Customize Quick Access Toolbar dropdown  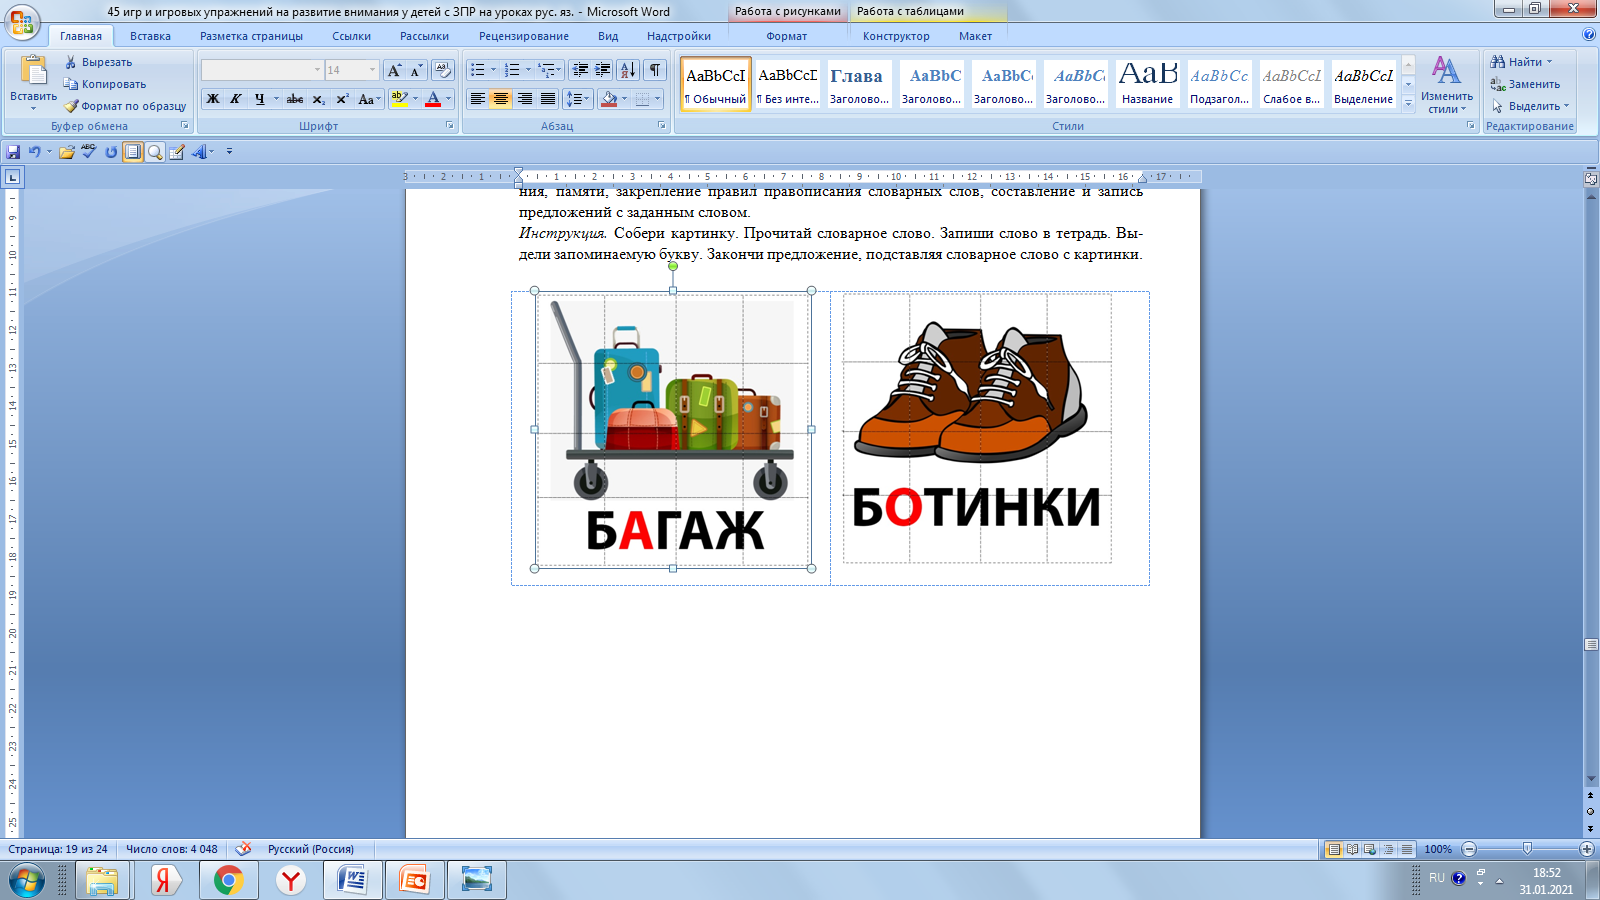(229, 152)
